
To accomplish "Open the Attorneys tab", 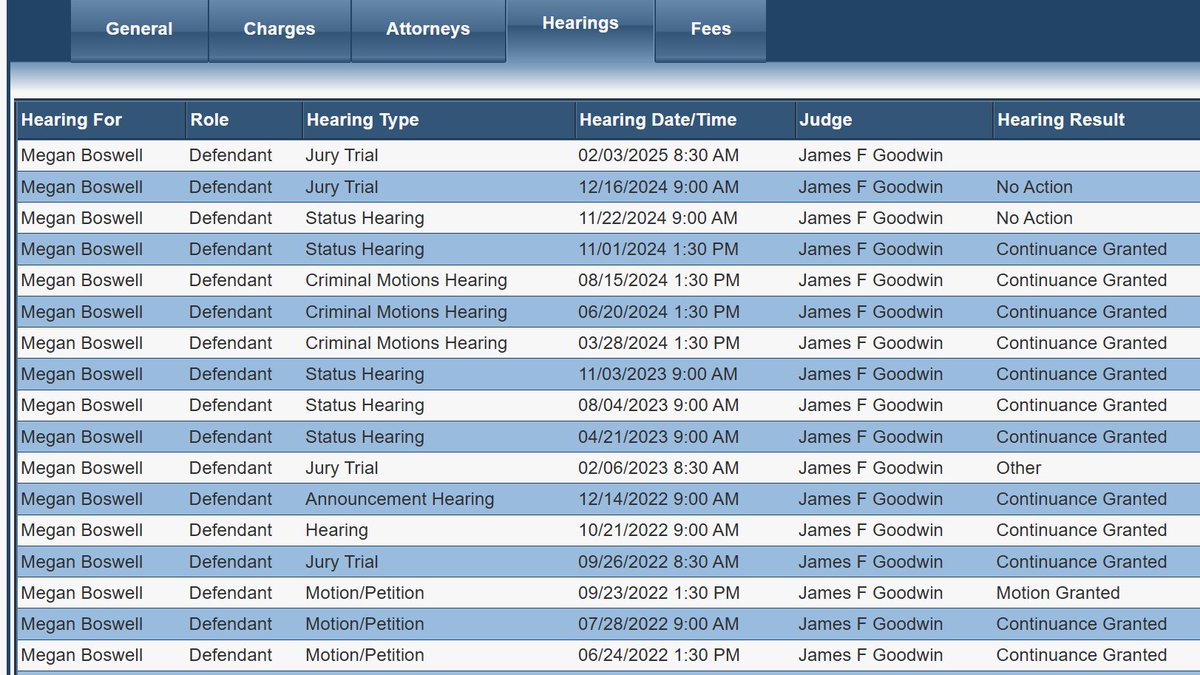I will coord(428,30).
